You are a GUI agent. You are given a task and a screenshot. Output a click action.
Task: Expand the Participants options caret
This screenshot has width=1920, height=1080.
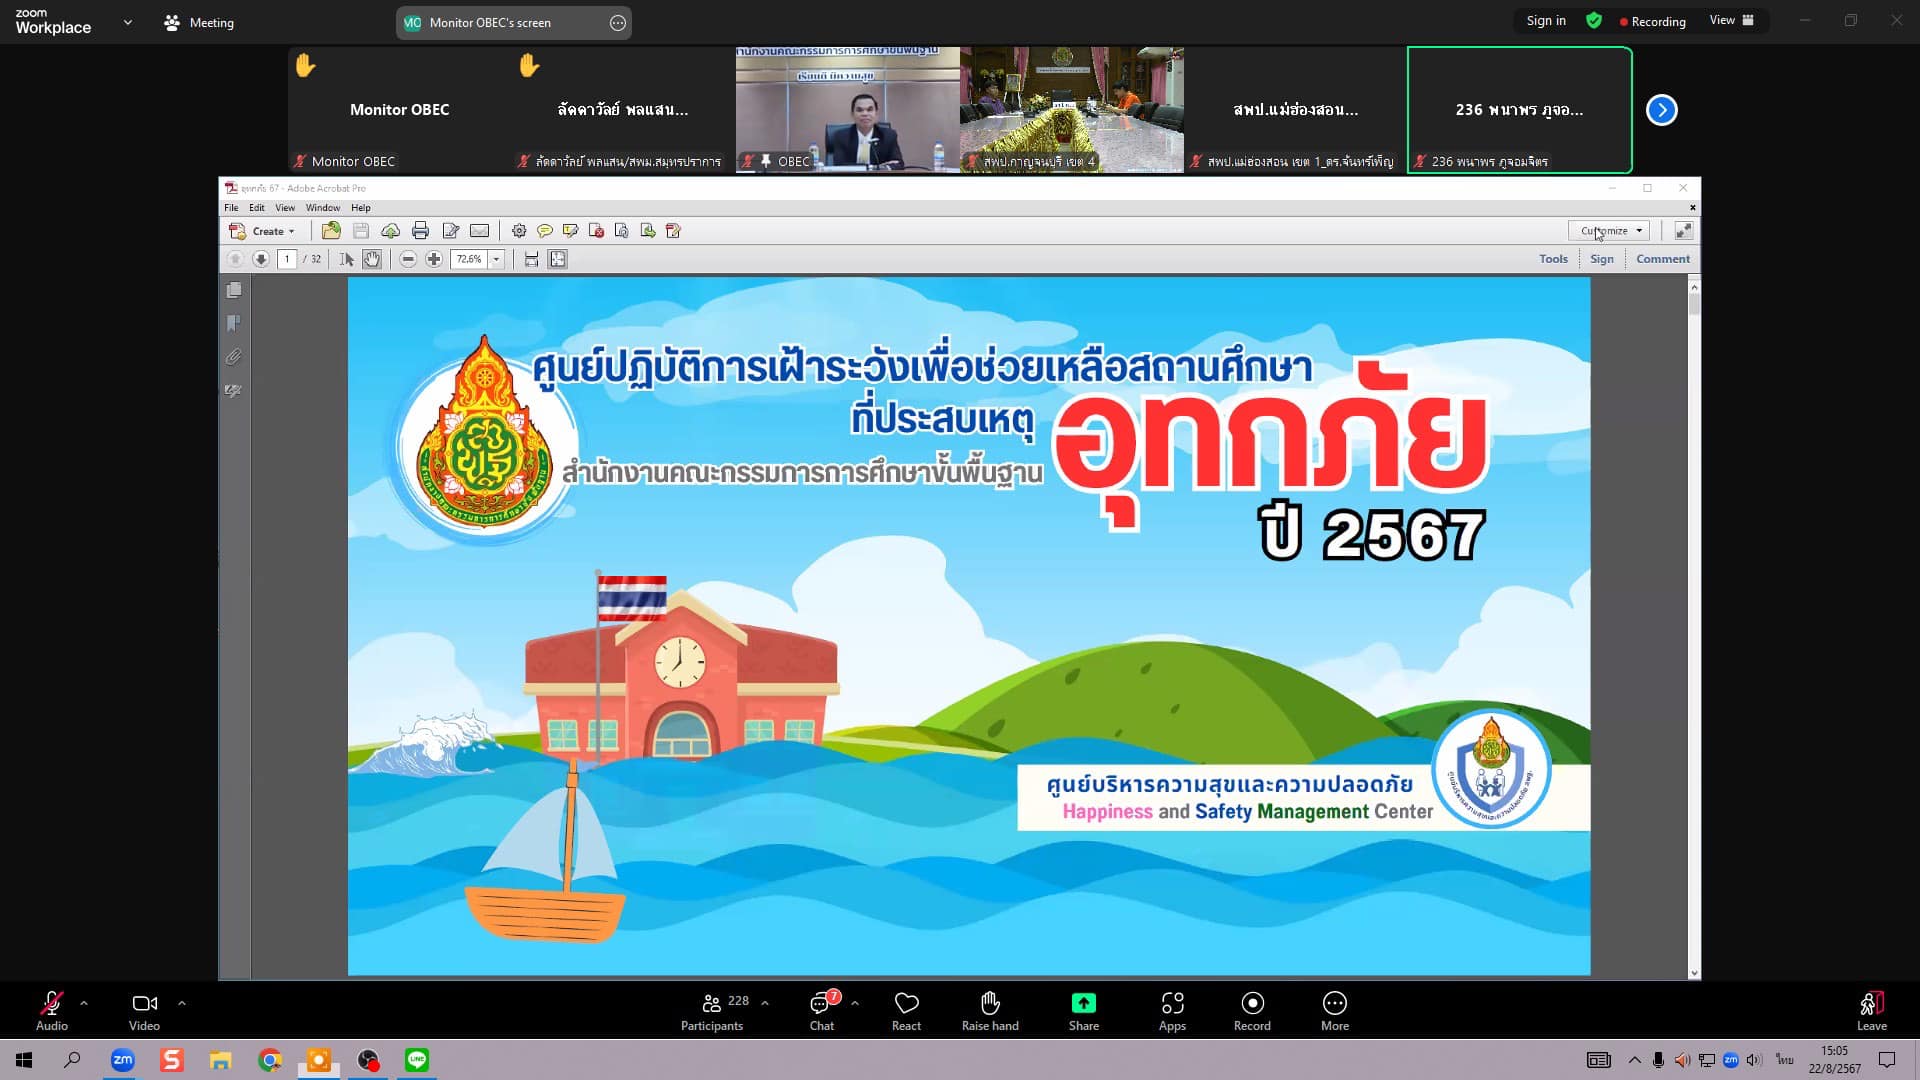coord(765,1002)
